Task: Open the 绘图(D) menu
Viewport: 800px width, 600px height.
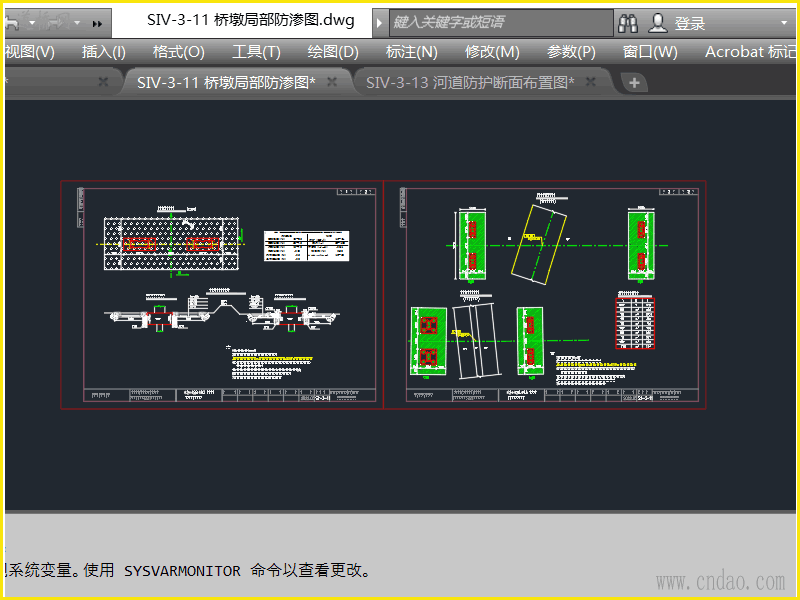Action: pos(333,52)
